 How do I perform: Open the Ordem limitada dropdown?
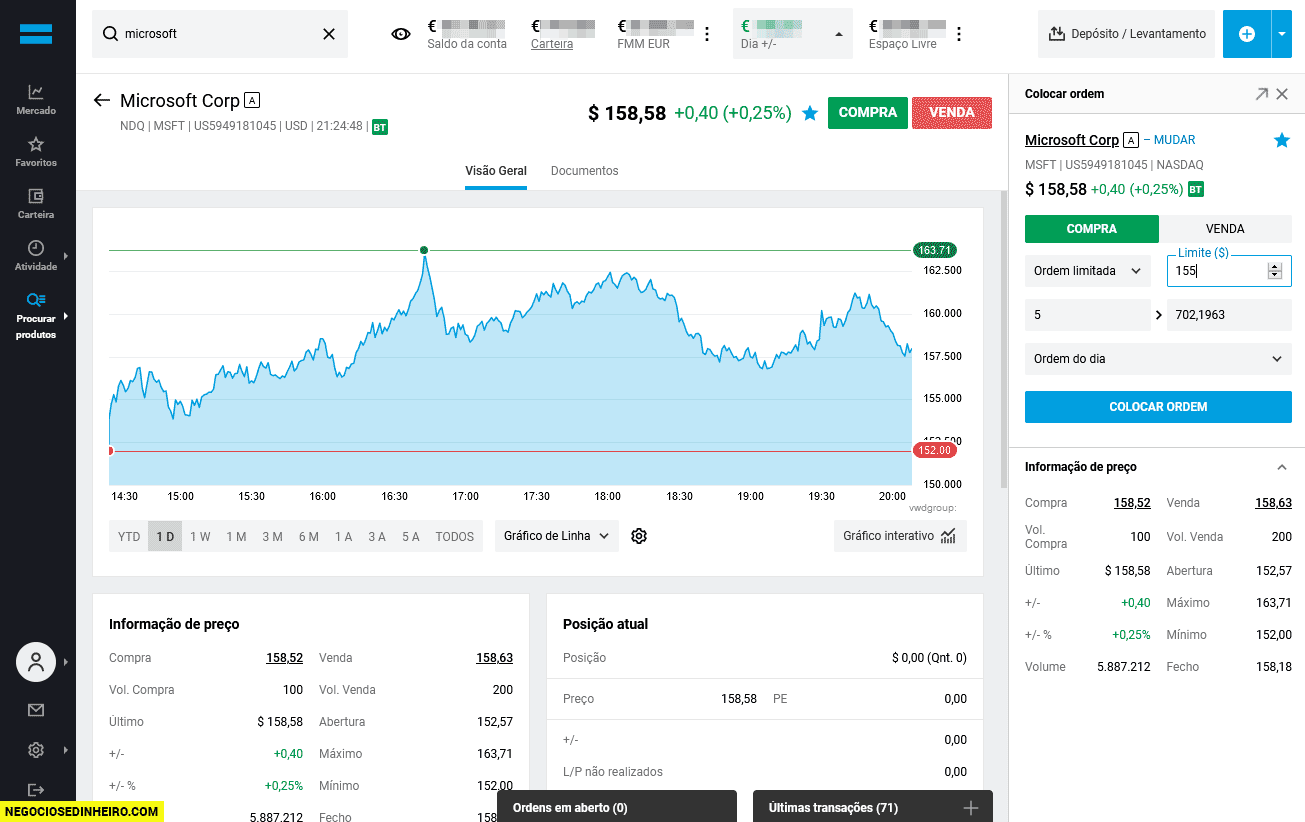pos(1088,271)
